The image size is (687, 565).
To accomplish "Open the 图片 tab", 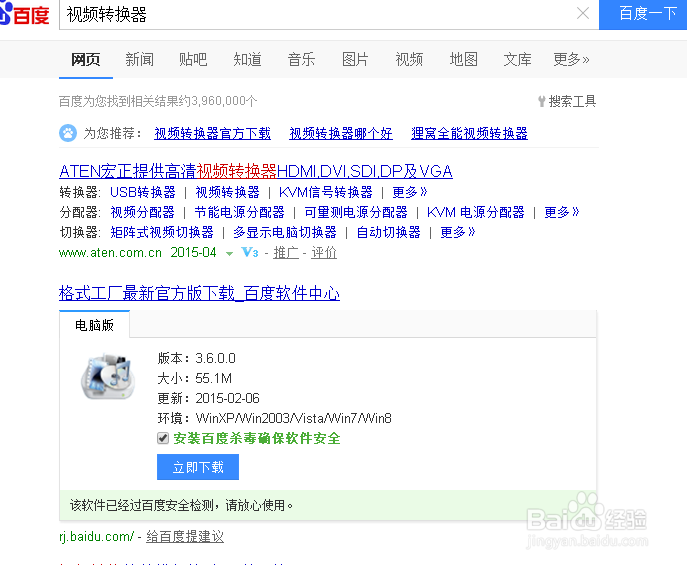I will click(x=355, y=59).
